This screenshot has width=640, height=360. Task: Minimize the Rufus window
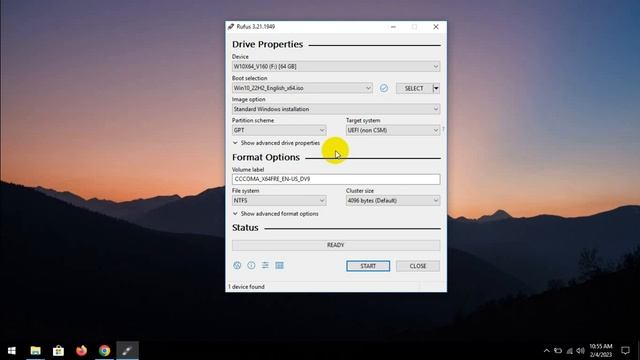[393, 27]
